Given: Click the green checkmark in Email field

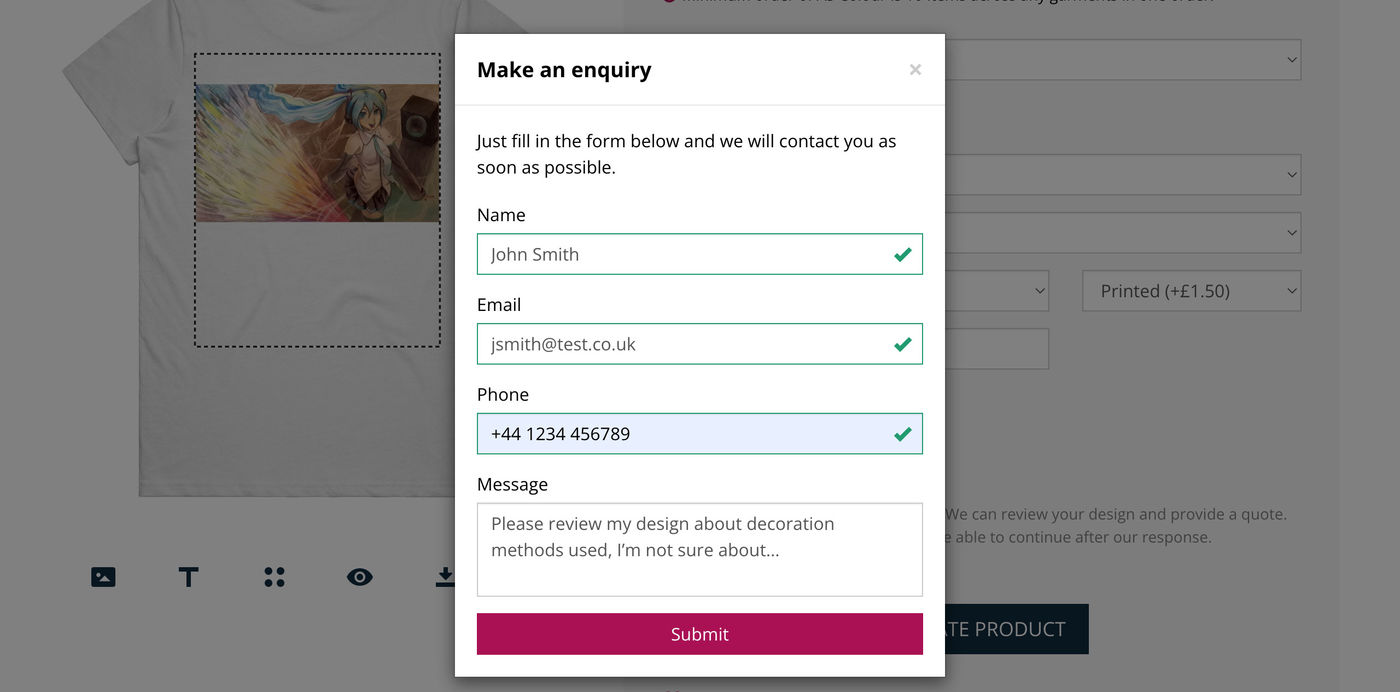Looking at the screenshot, I should click(x=903, y=345).
